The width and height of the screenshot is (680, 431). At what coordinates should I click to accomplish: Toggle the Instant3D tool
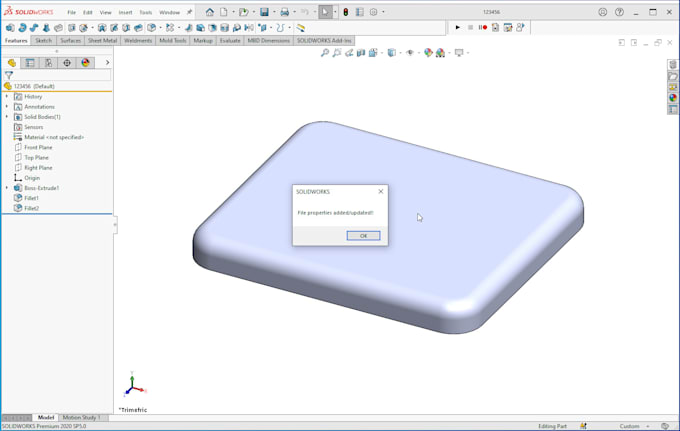coord(301,28)
